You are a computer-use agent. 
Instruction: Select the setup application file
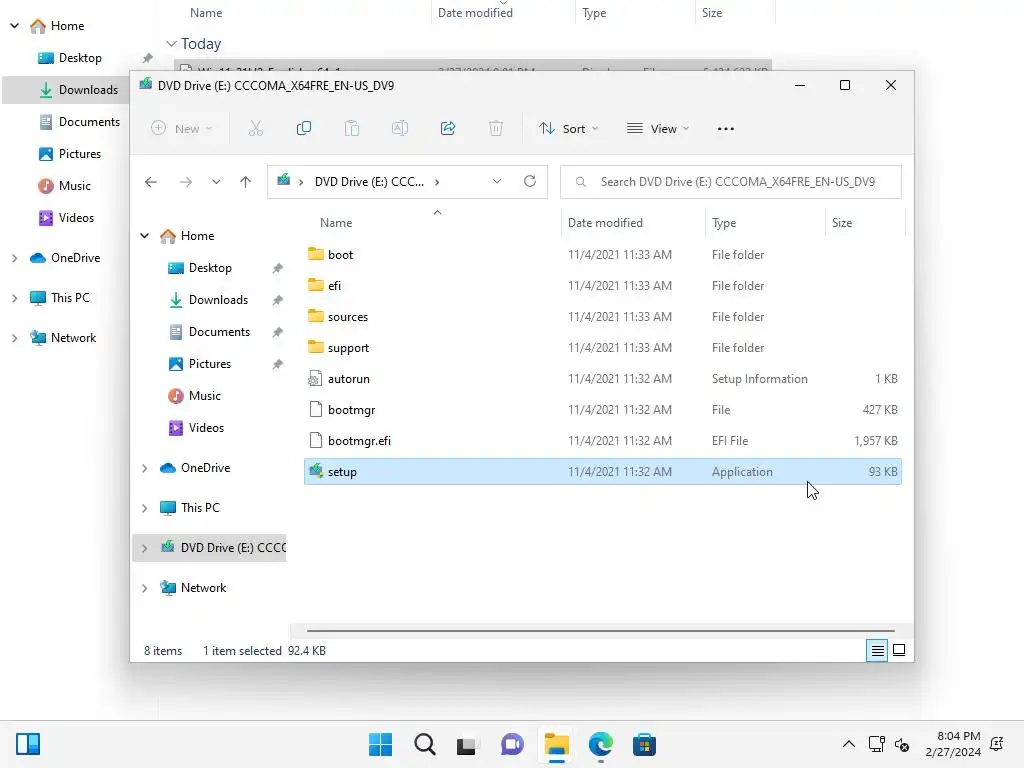point(602,472)
